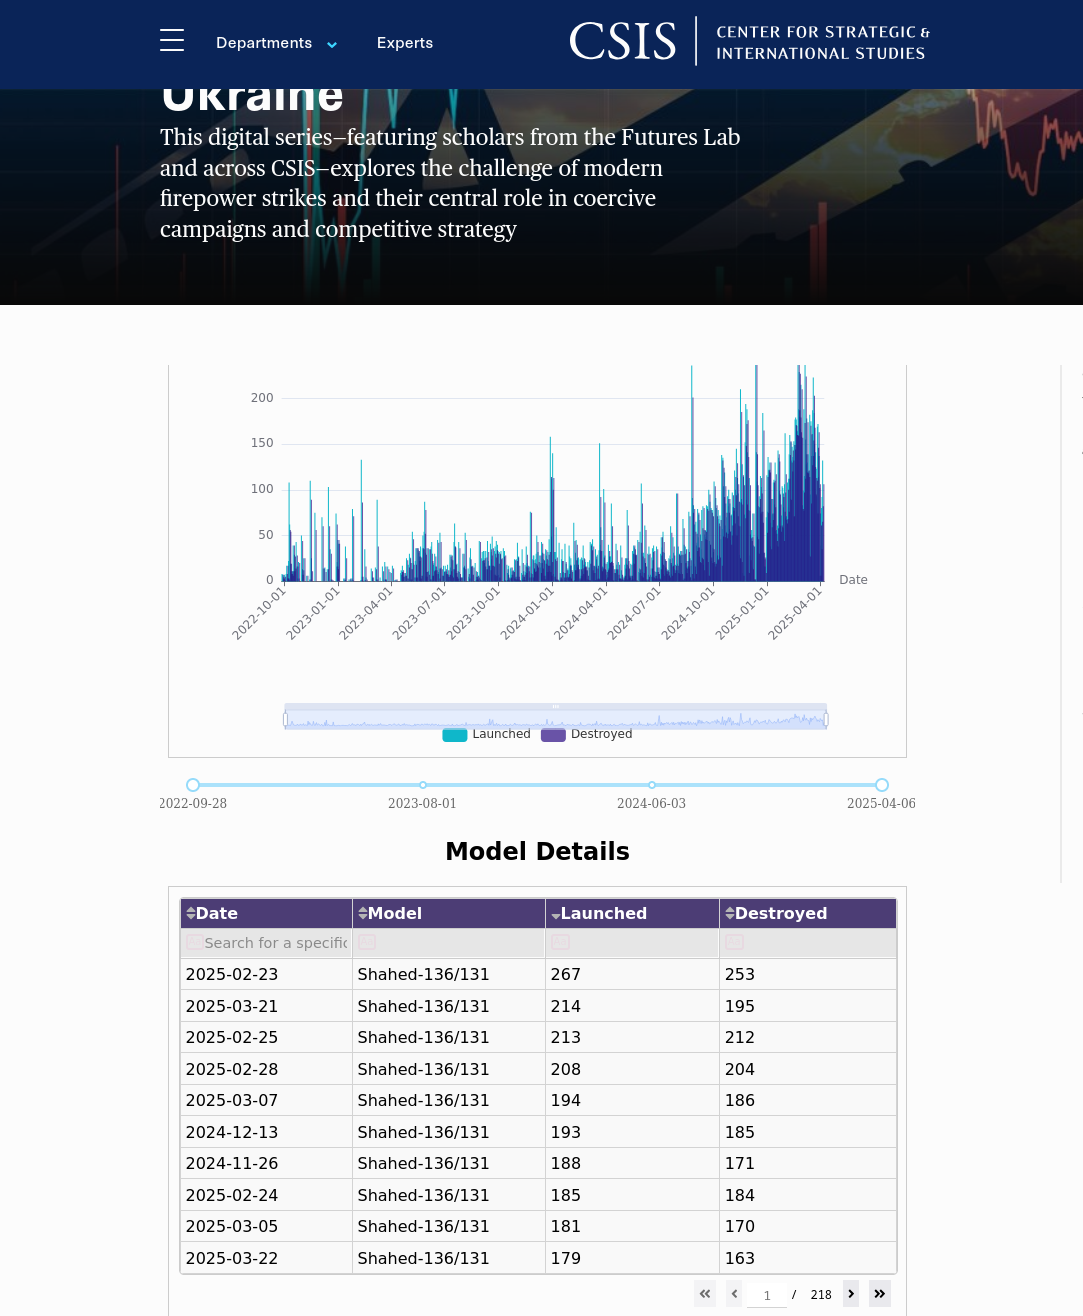Edit the current page number field

[x=767, y=1295]
